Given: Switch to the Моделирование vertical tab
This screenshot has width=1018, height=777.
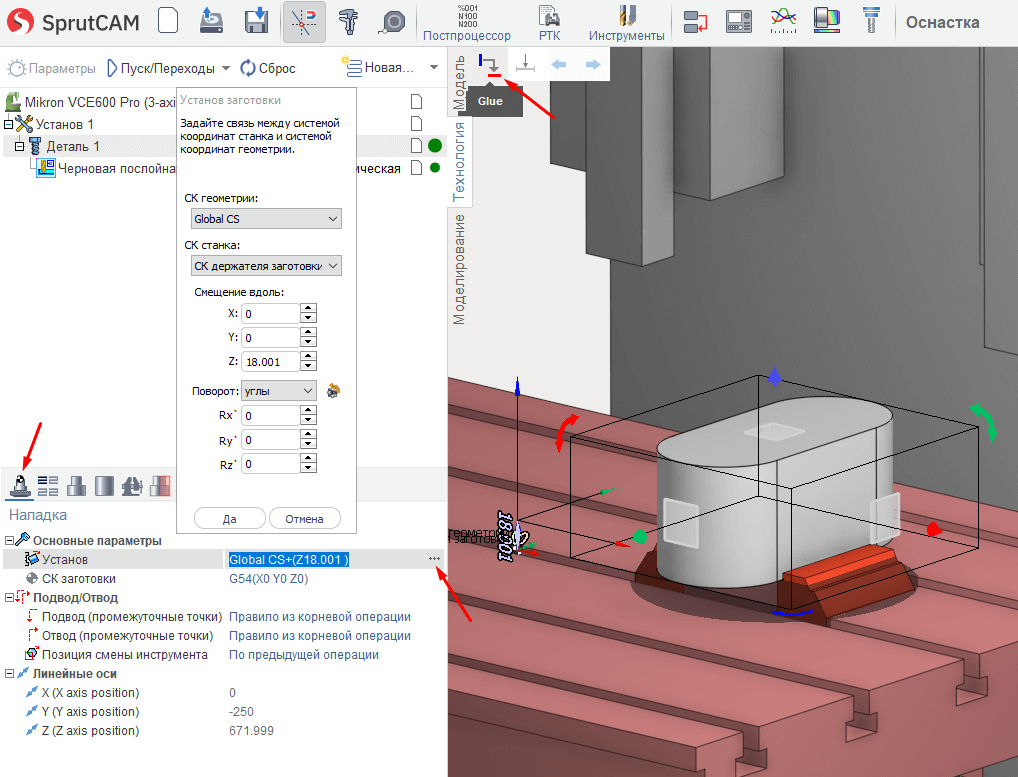Looking at the screenshot, I should click(x=460, y=267).
